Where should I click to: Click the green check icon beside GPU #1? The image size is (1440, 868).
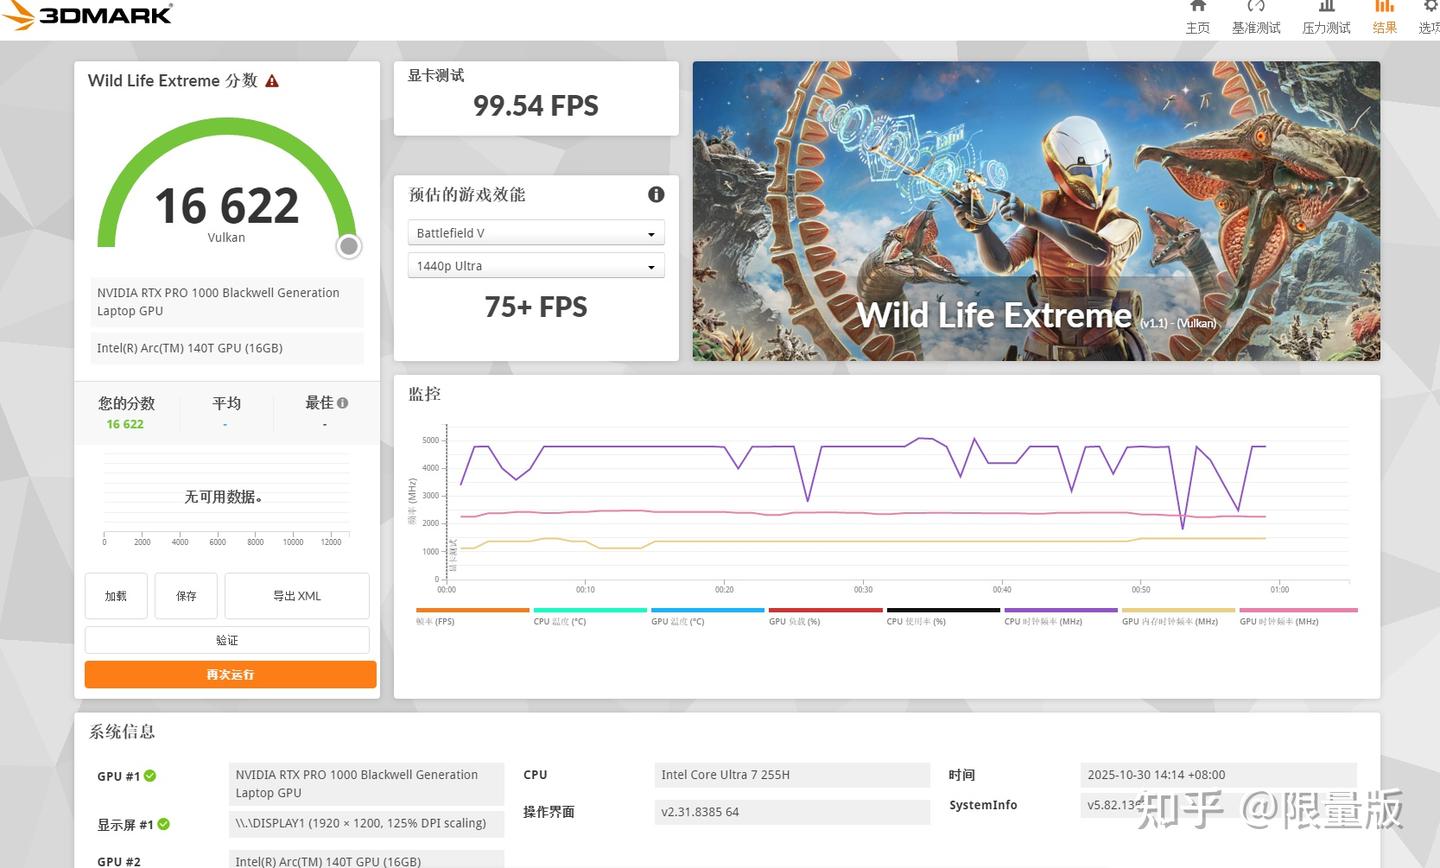150,776
